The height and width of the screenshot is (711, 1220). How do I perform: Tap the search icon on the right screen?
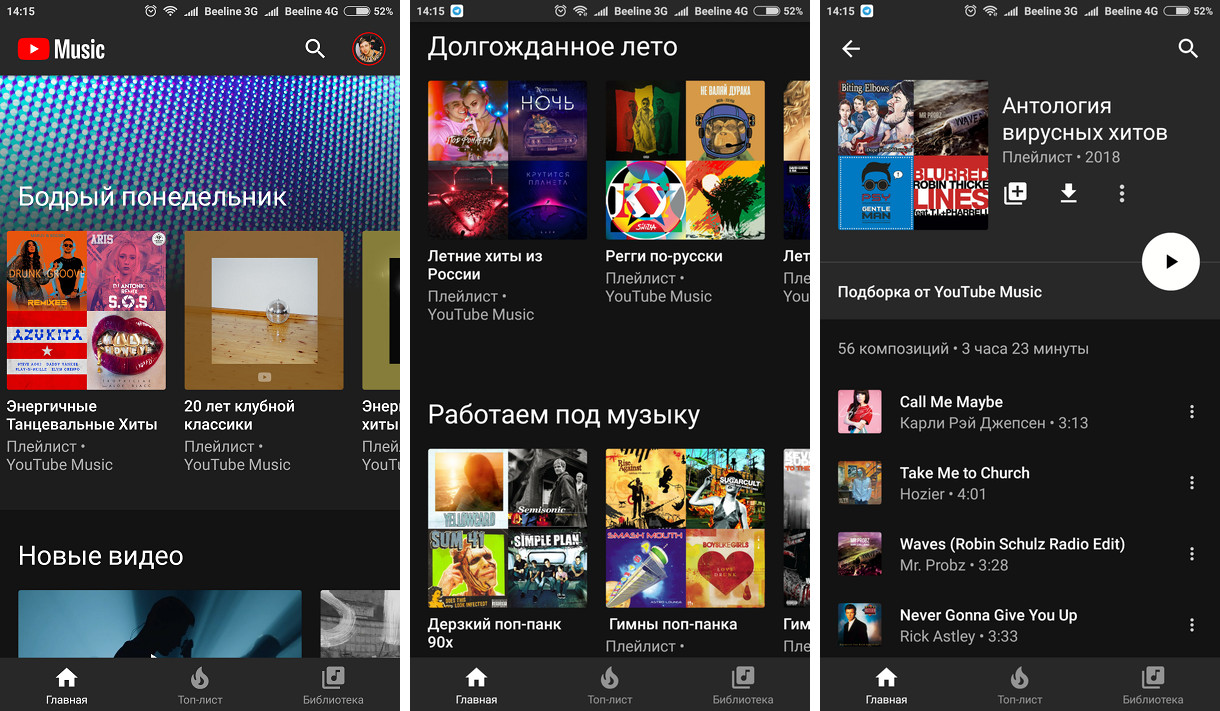tap(1188, 49)
